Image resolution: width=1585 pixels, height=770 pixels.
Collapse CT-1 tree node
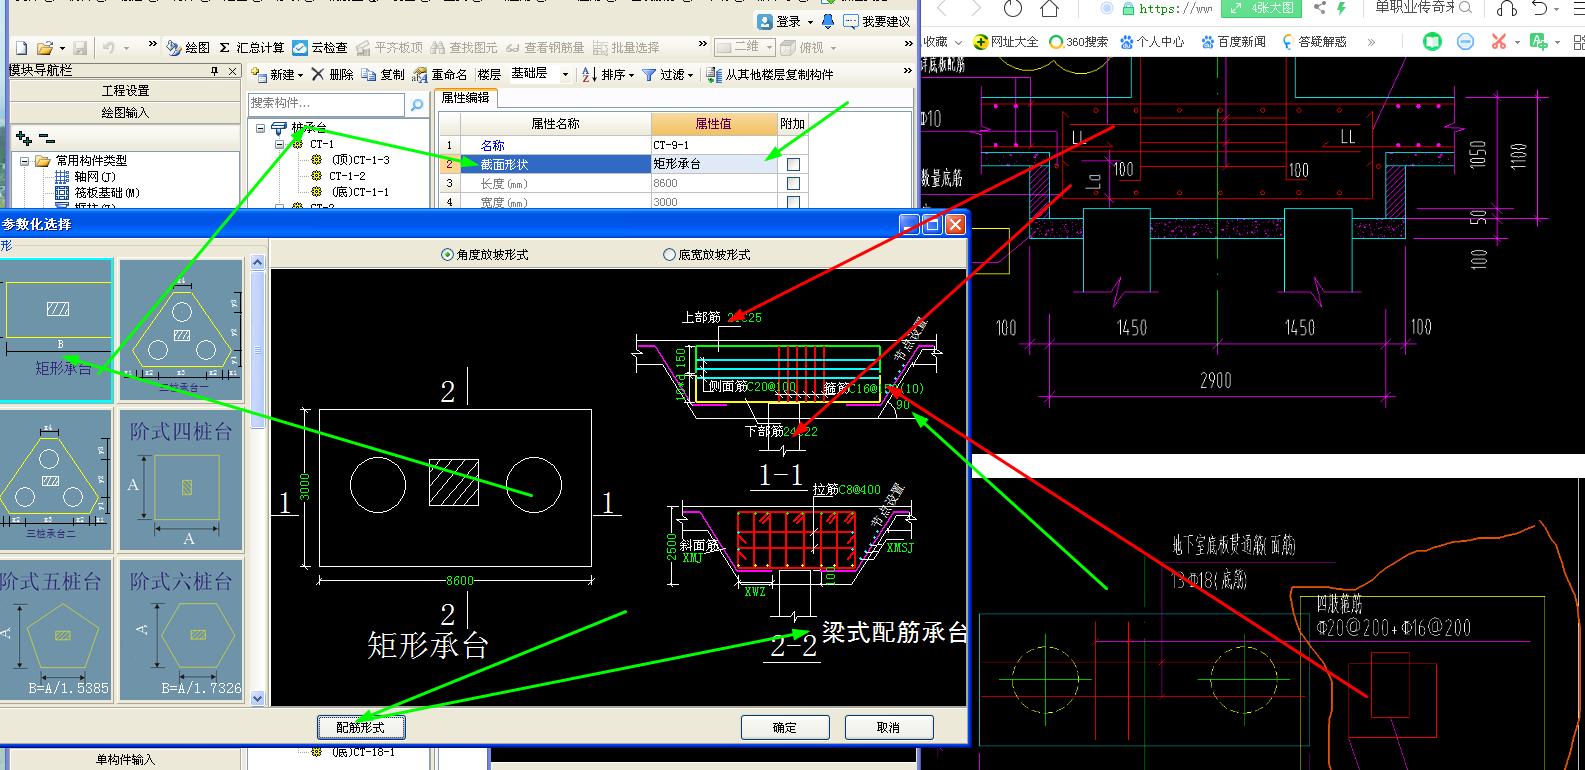point(281,144)
